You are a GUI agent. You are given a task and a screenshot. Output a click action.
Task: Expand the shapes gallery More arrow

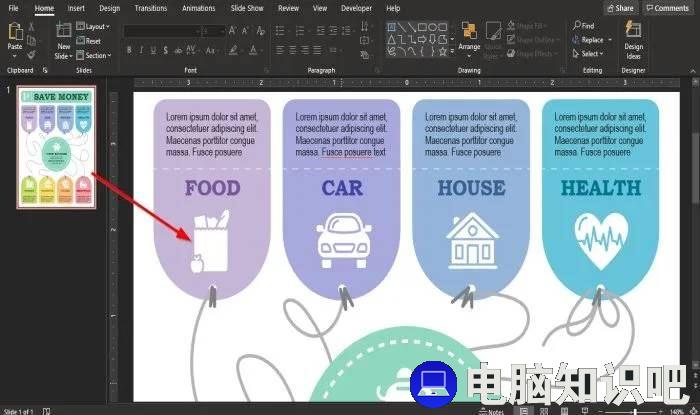point(452,52)
